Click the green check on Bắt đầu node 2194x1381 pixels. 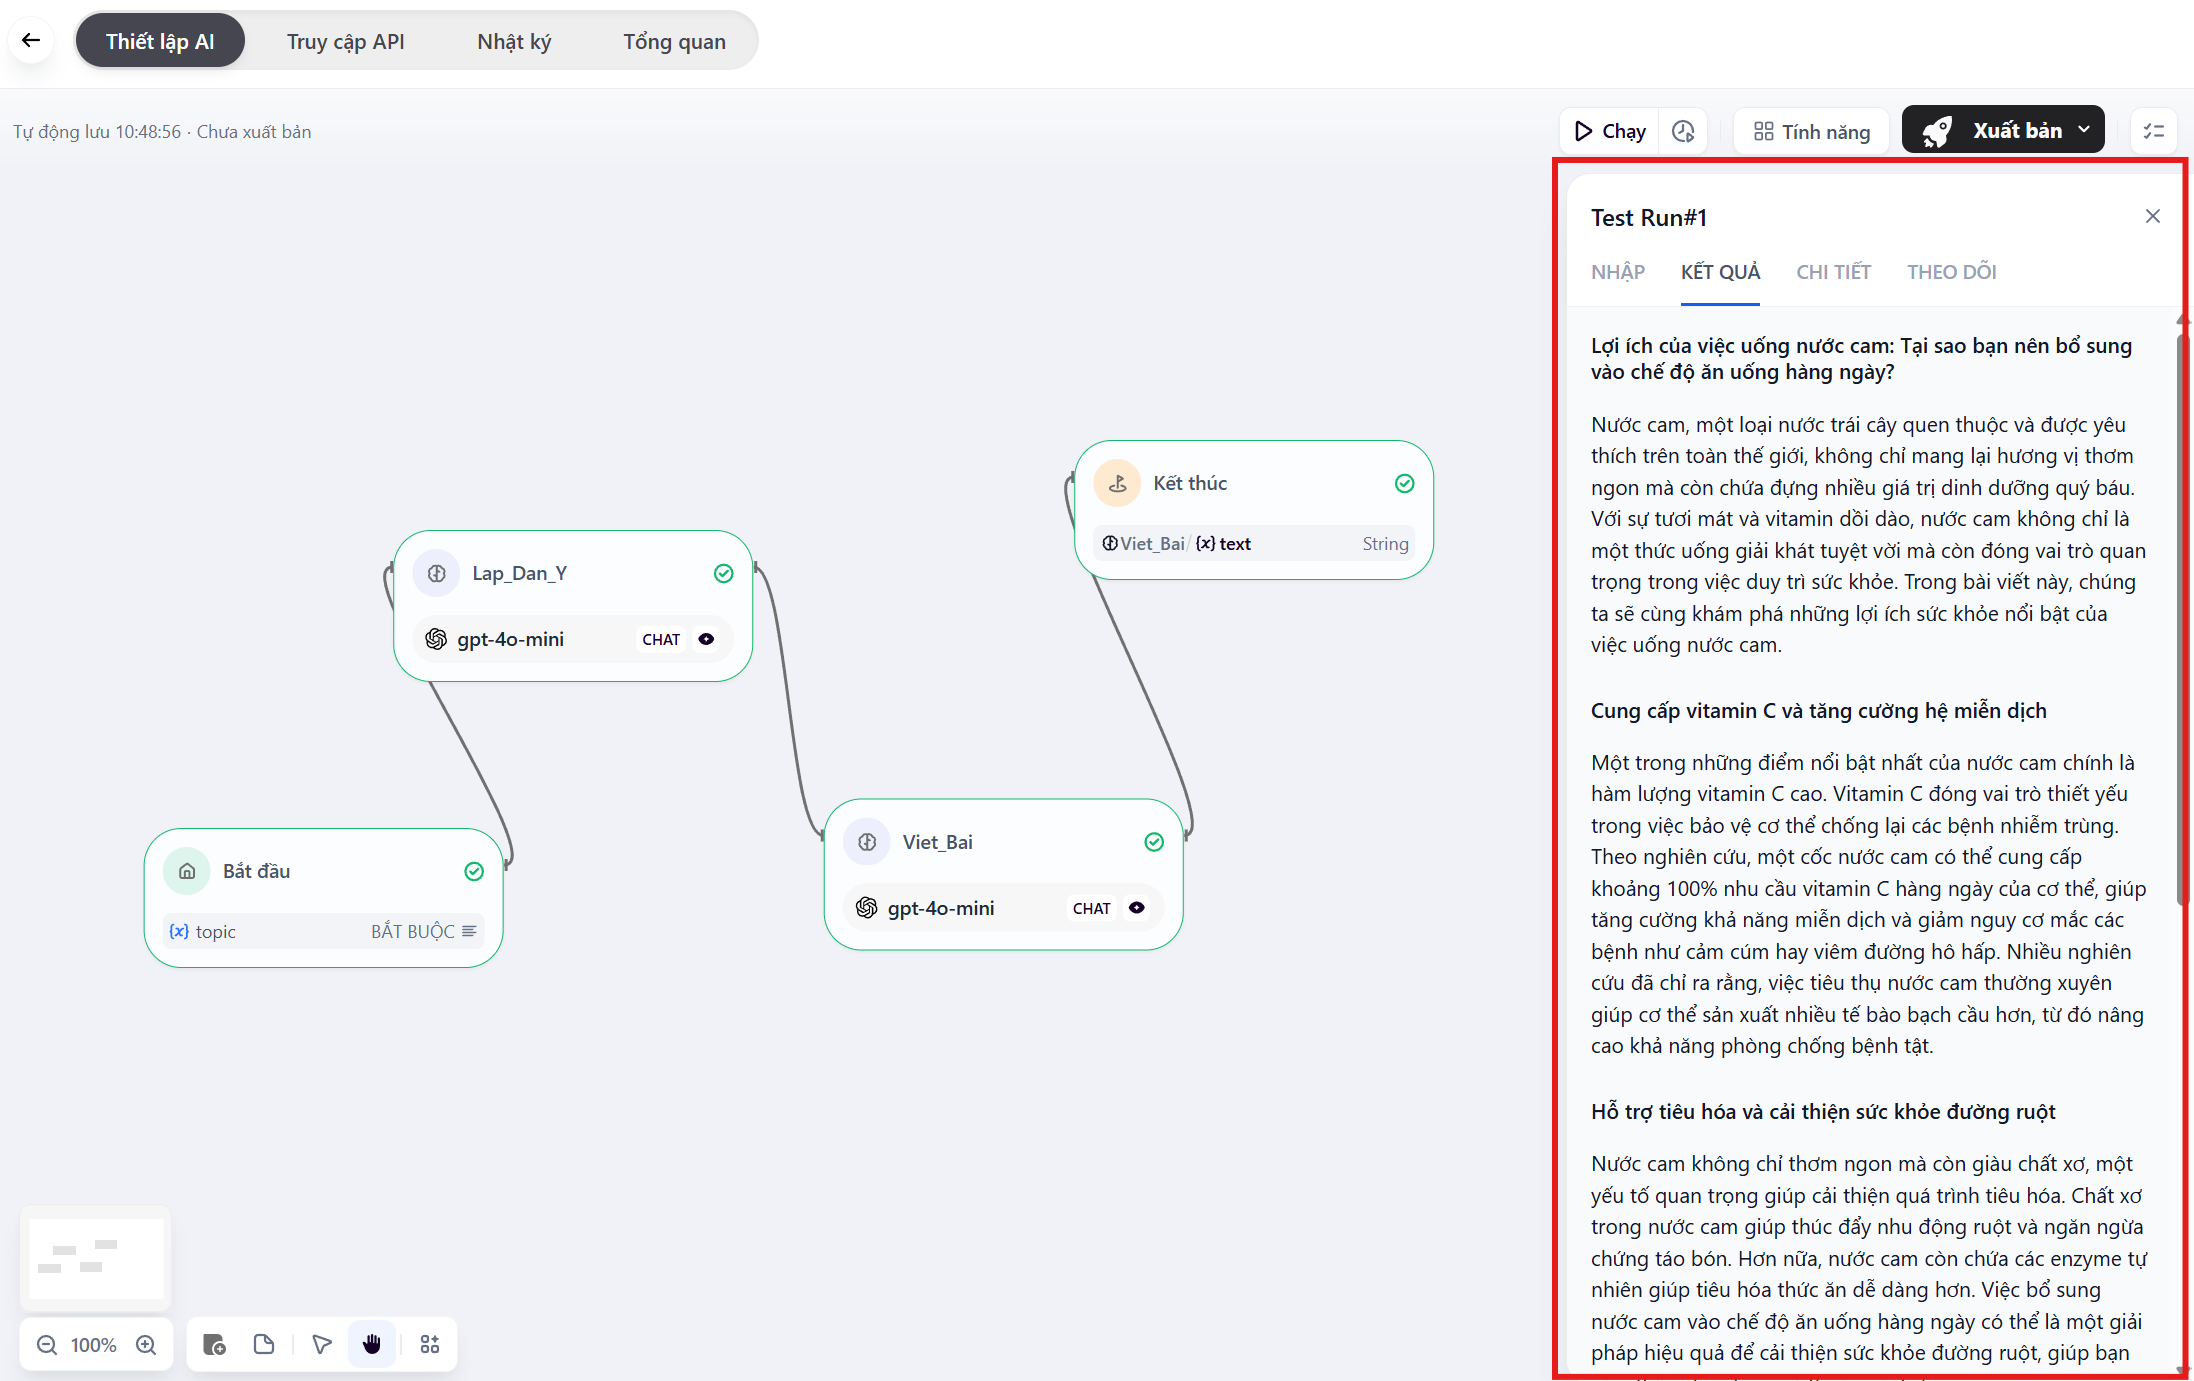[x=474, y=871]
